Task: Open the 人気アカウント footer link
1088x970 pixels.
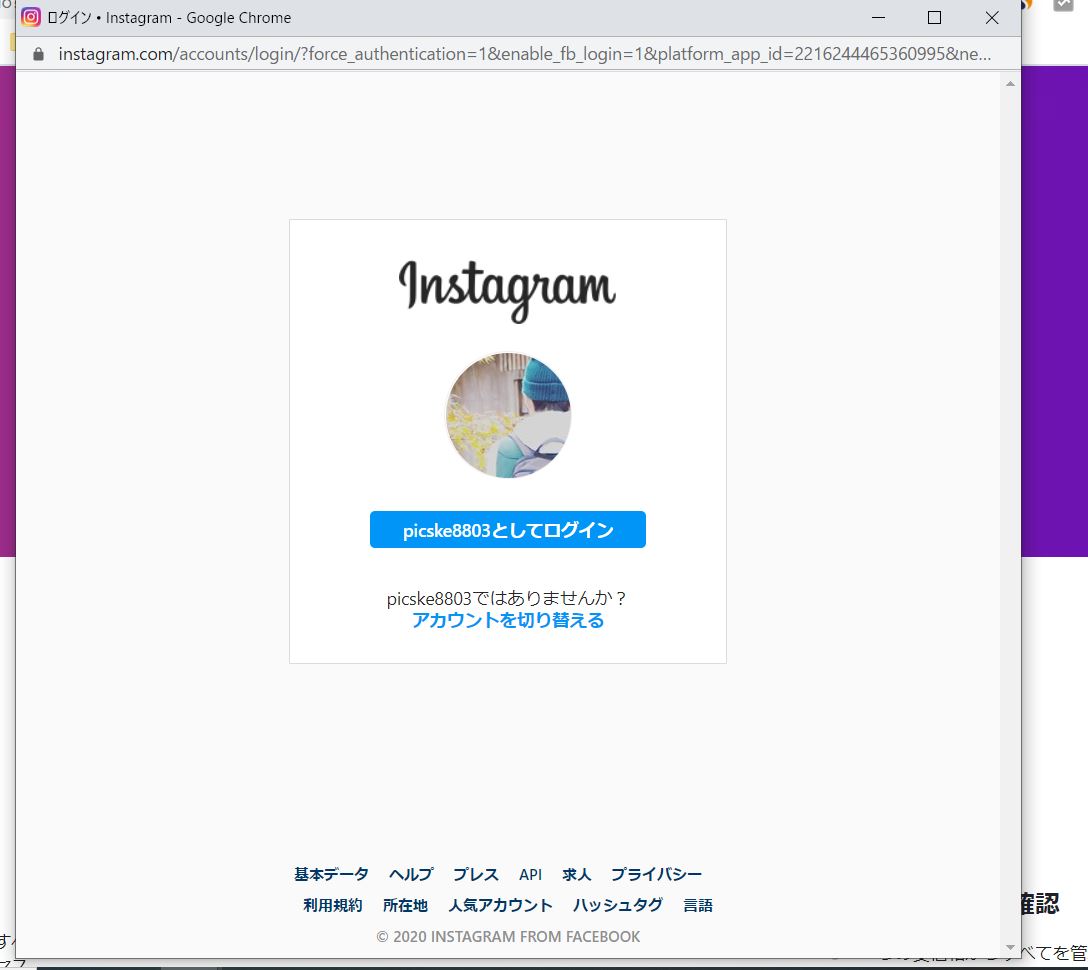Action: (500, 905)
